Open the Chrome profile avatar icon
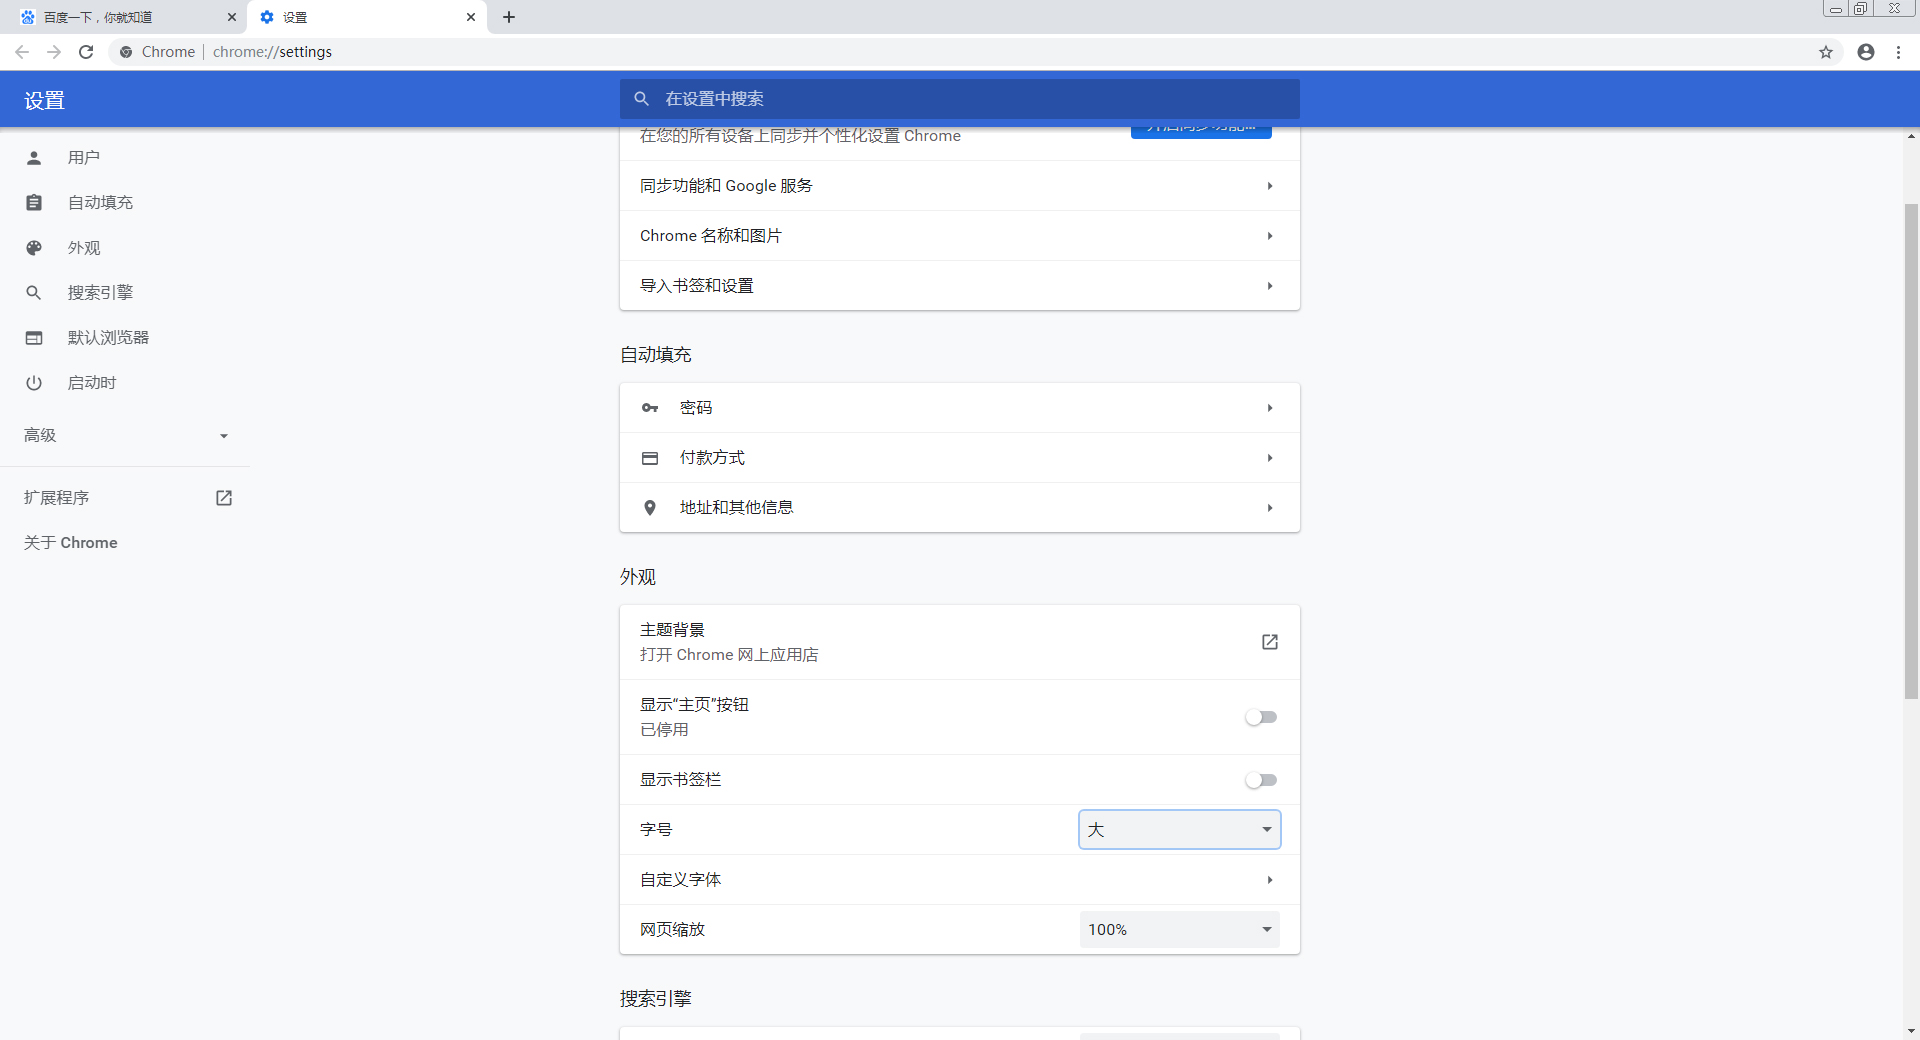 pyautogui.click(x=1866, y=51)
